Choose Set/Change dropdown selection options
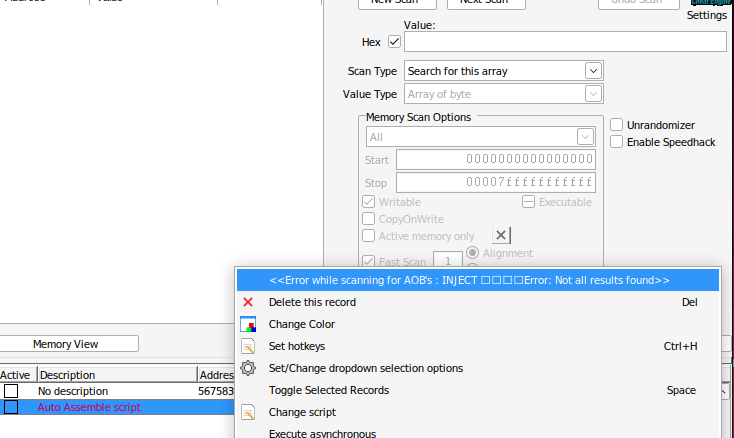Viewport: 734px width, 438px height. click(478, 368)
